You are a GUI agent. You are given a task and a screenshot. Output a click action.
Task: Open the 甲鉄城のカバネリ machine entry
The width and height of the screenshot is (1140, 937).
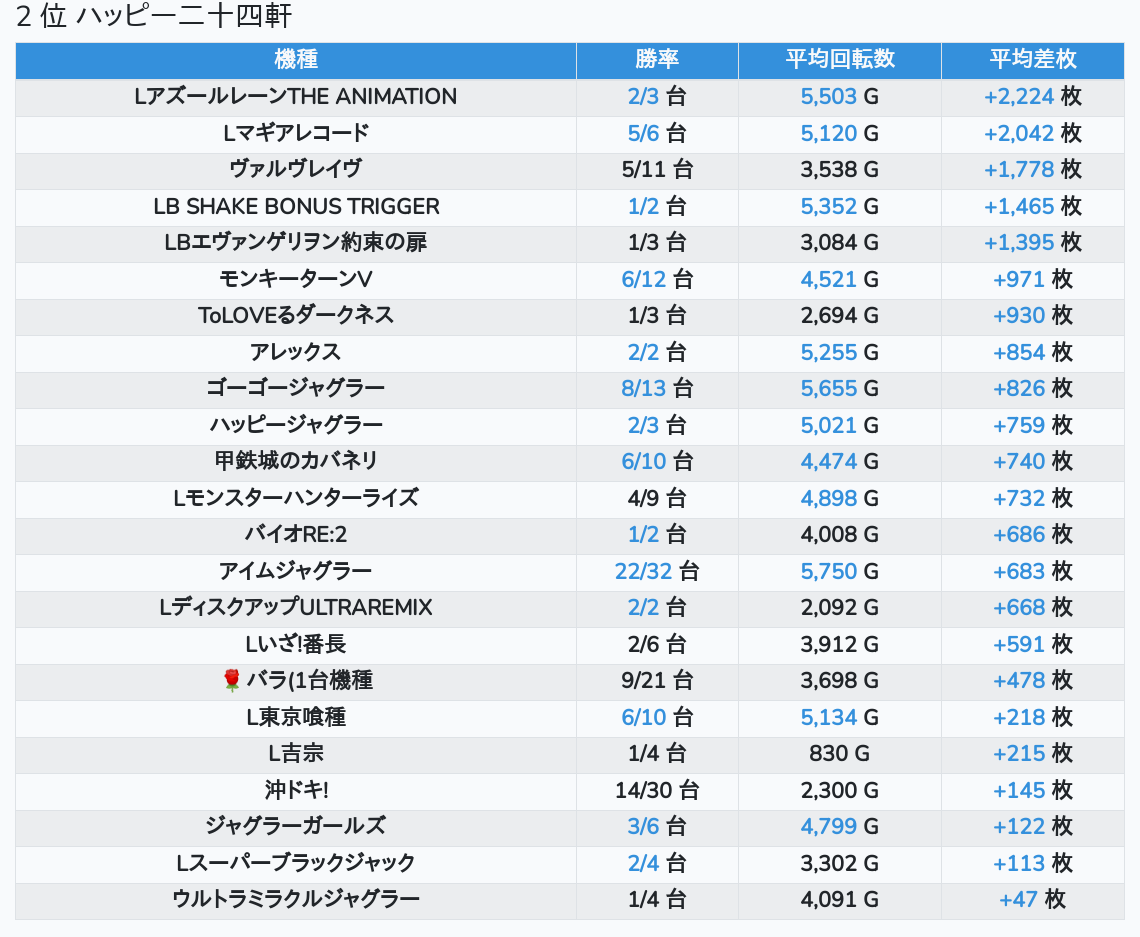coord(296,461)
